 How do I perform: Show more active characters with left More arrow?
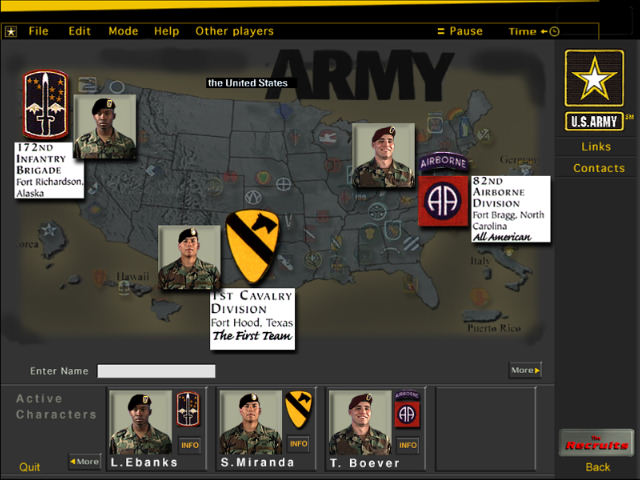pos(85,461)
